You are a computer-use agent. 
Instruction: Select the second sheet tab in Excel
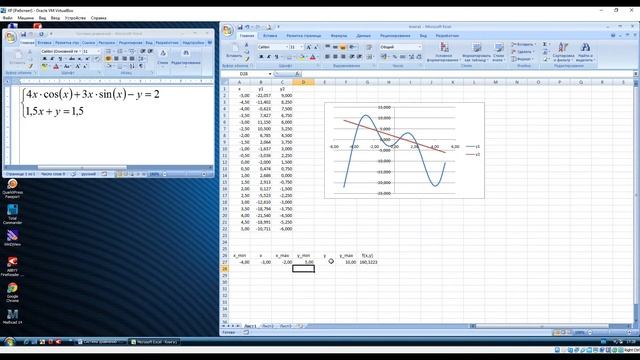pyautogui.click(x=267, y=326)
